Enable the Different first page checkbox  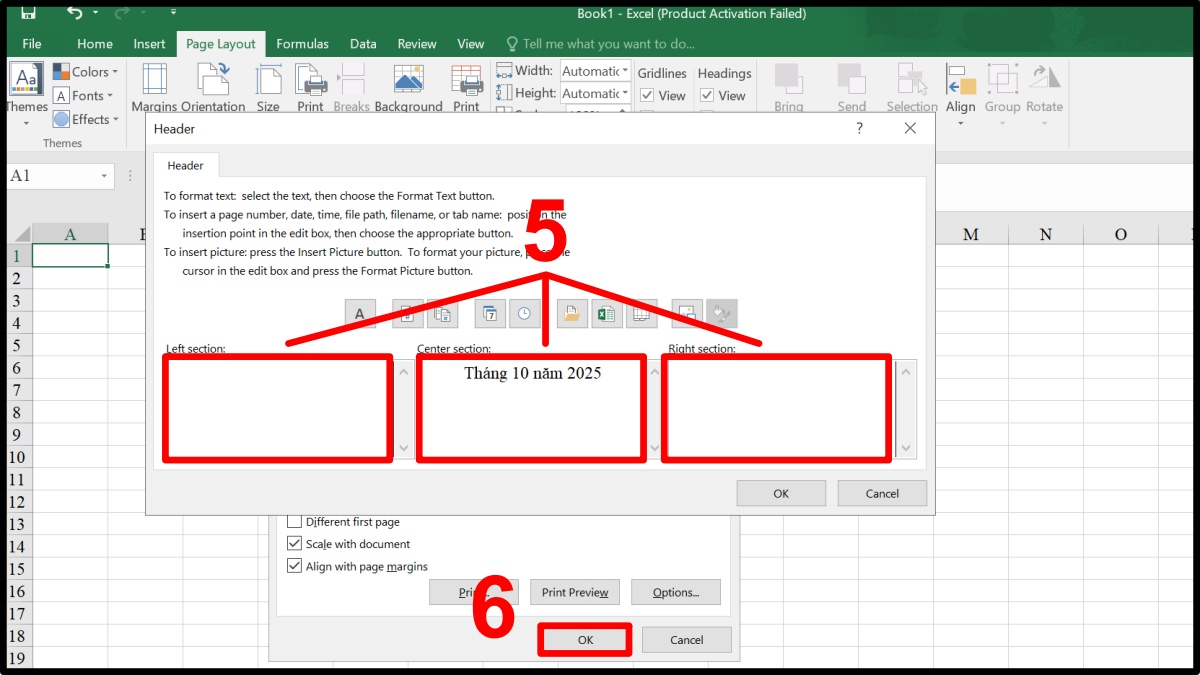(x=294, y=521)
